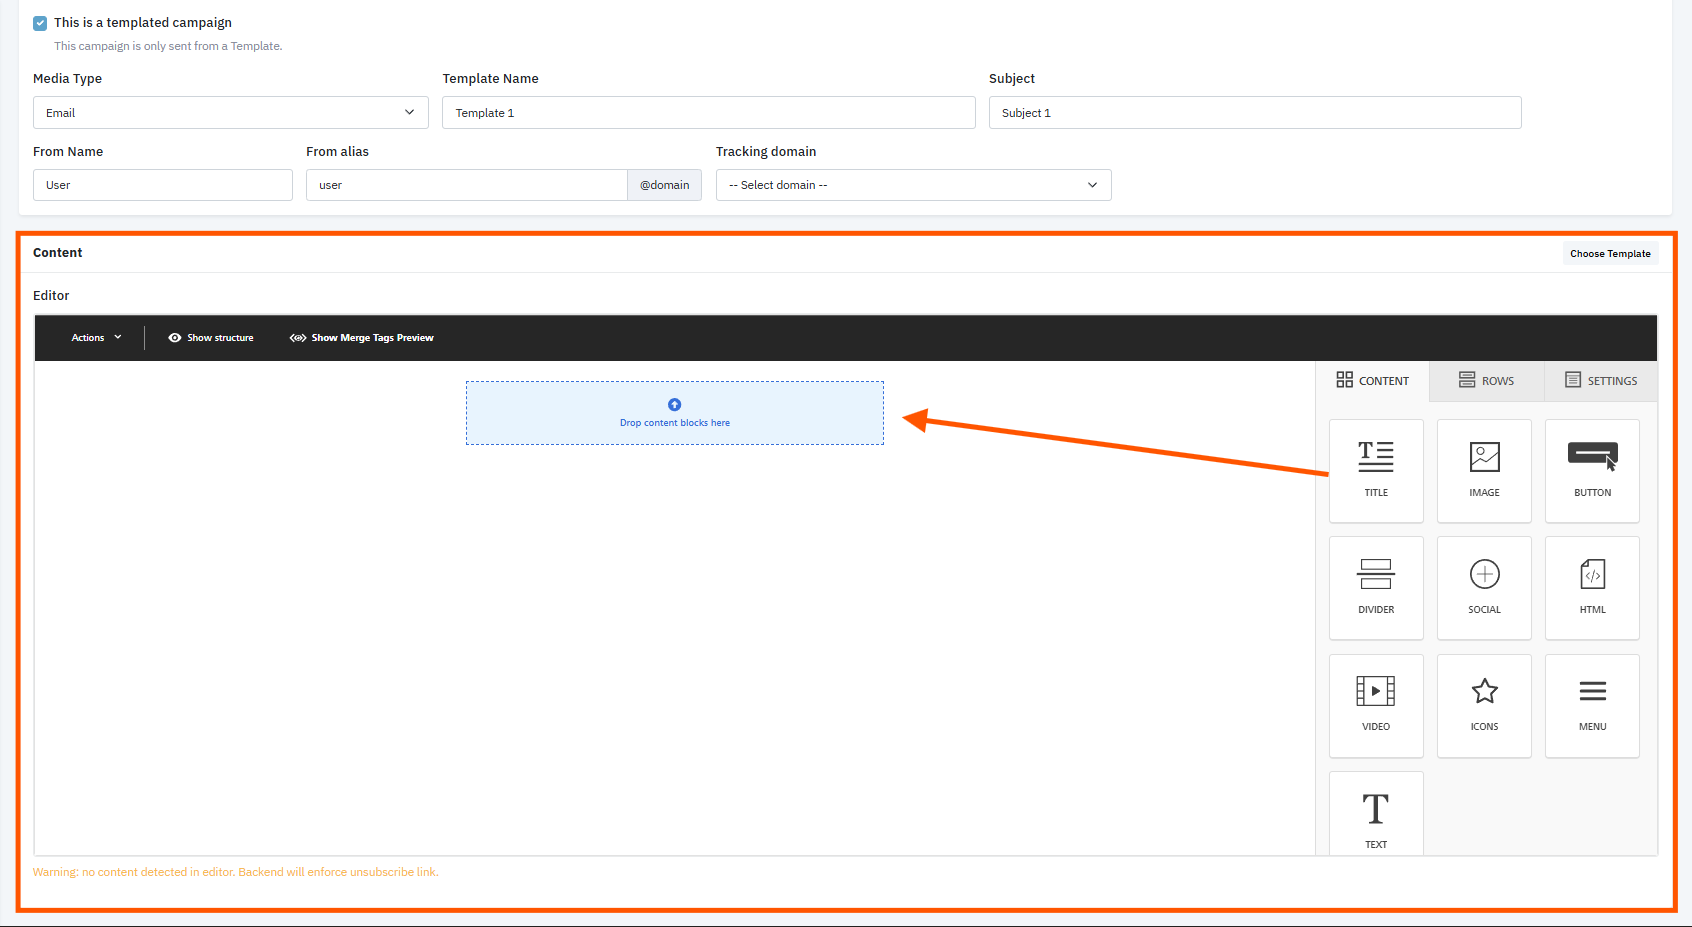The image size is (1692, 927).
Task: Click the Choose Template button
Action: pyautogui.click(x=1610, y=254)
